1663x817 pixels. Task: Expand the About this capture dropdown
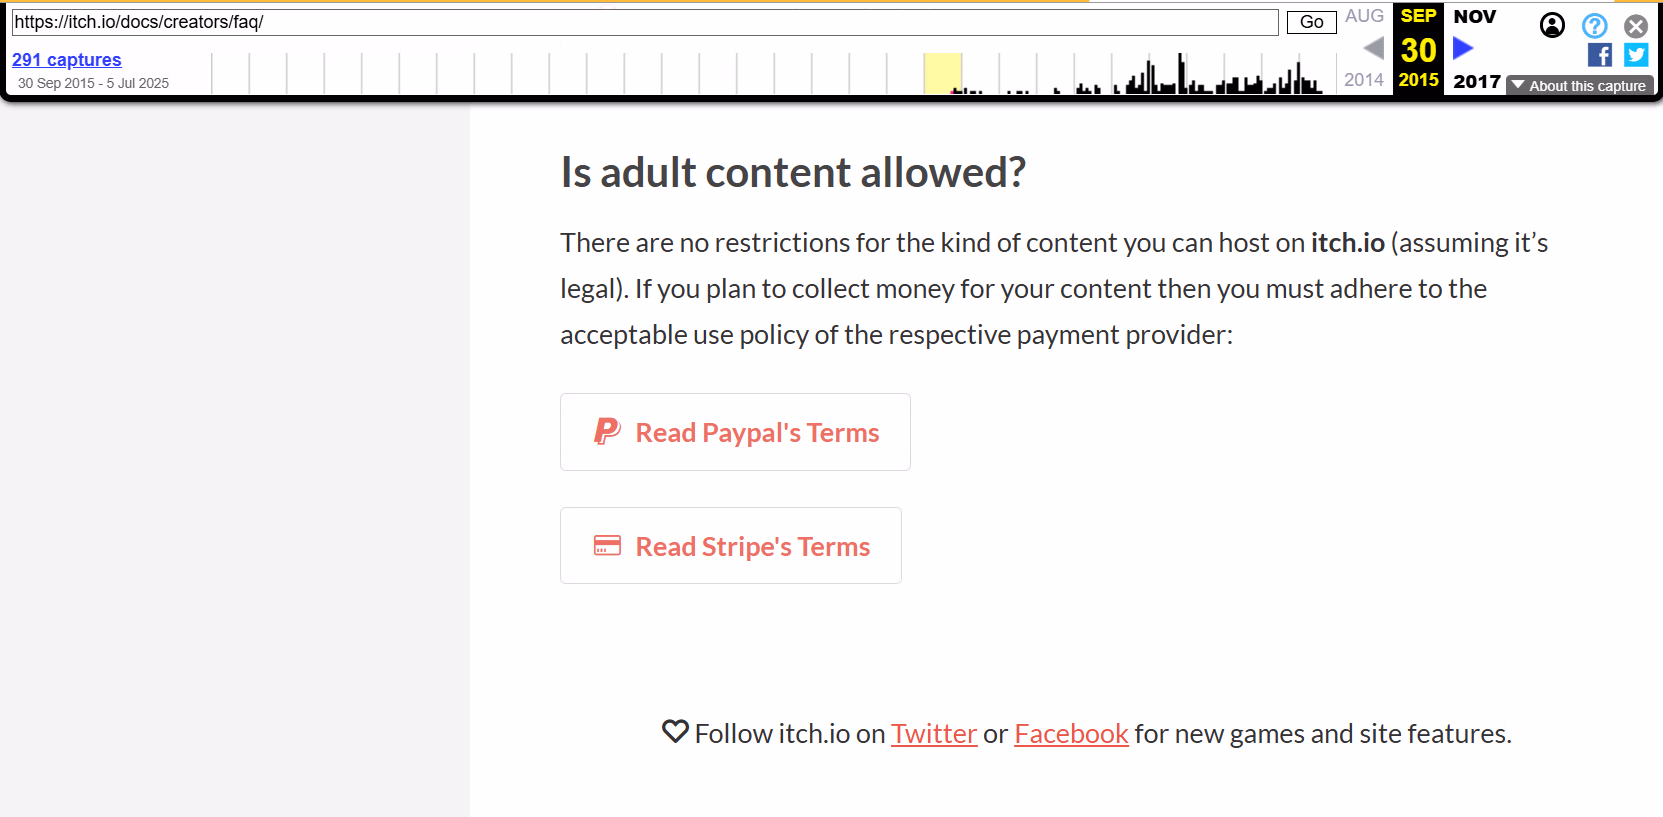[x=1580, y=86]
